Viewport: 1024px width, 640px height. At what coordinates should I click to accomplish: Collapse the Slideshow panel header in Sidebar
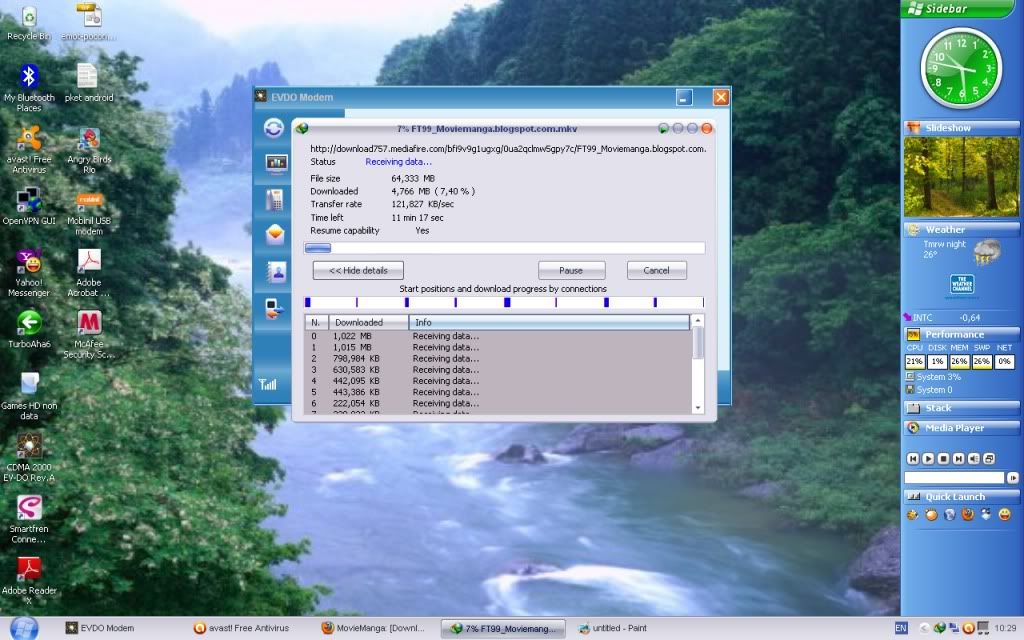click(x=961, y=128)
